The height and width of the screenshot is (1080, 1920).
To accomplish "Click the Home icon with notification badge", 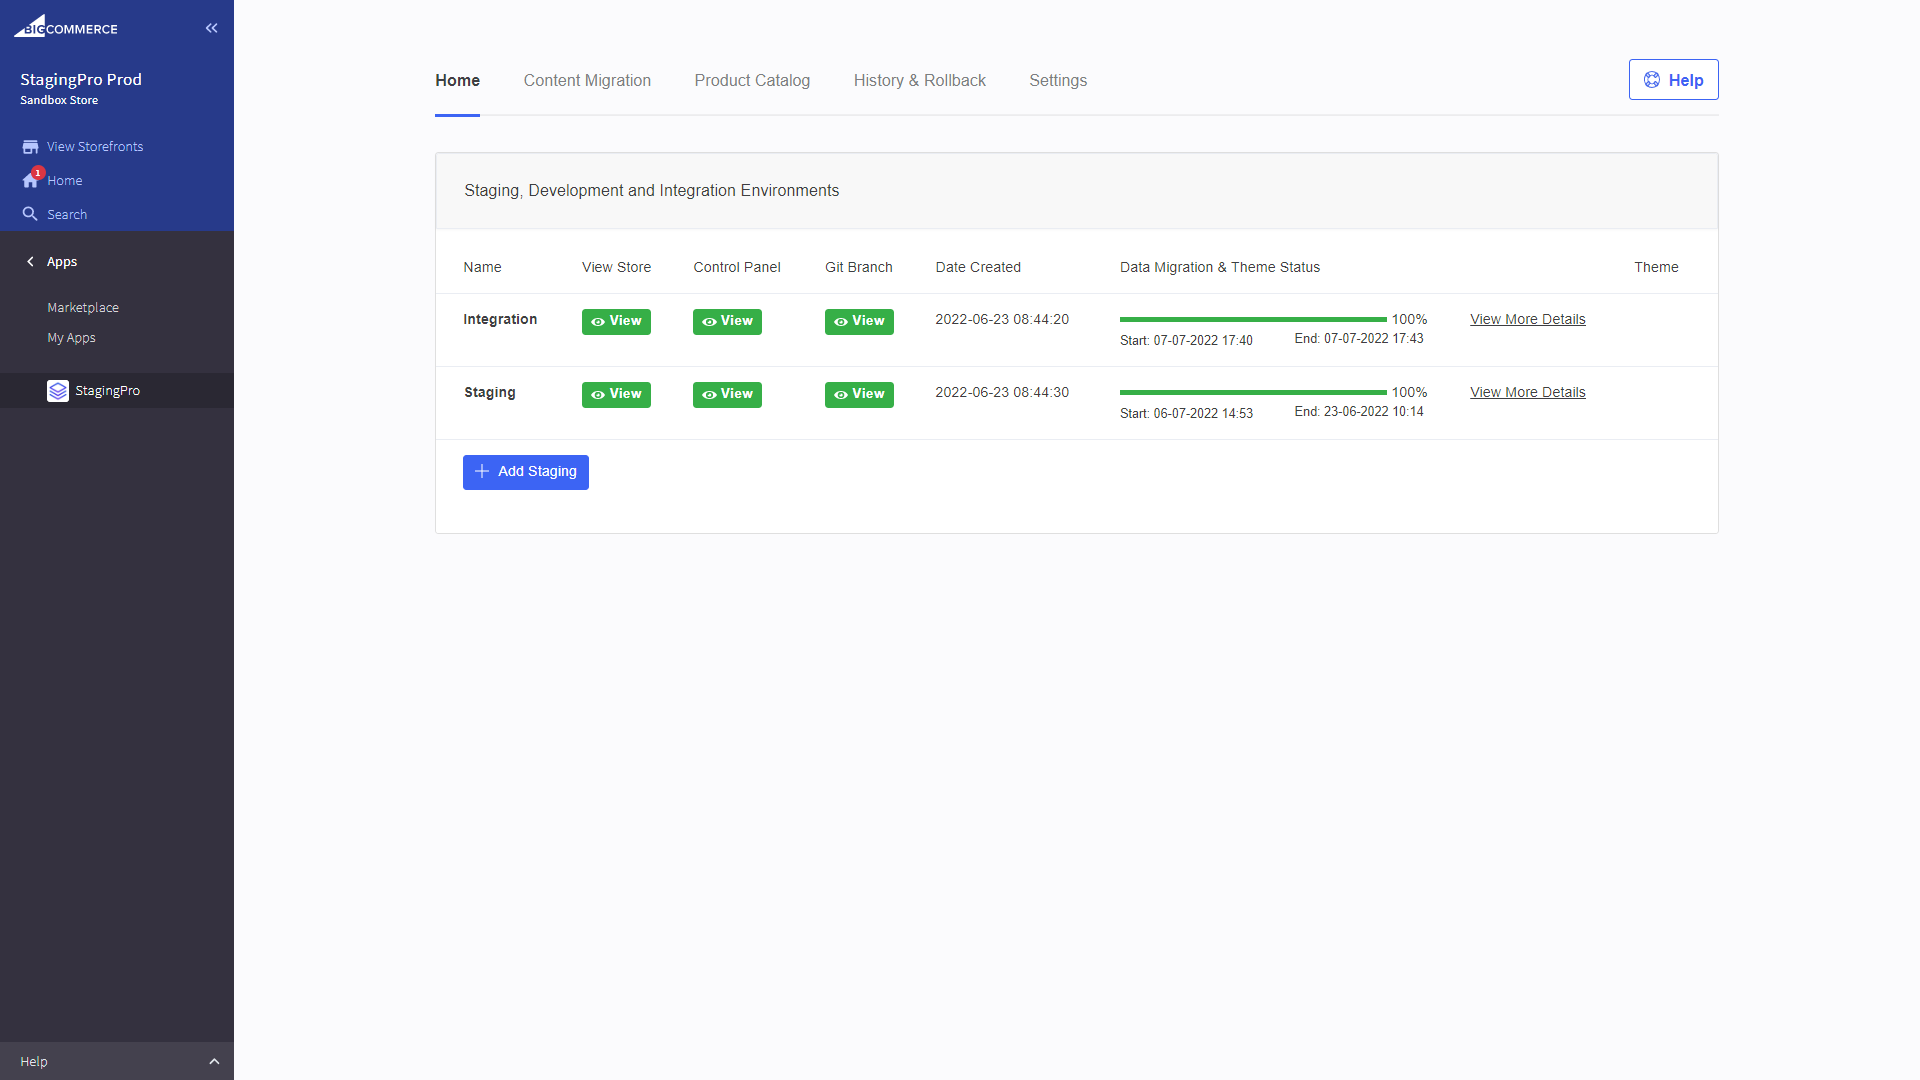I will pyautogui.click(x=31, y=180).
